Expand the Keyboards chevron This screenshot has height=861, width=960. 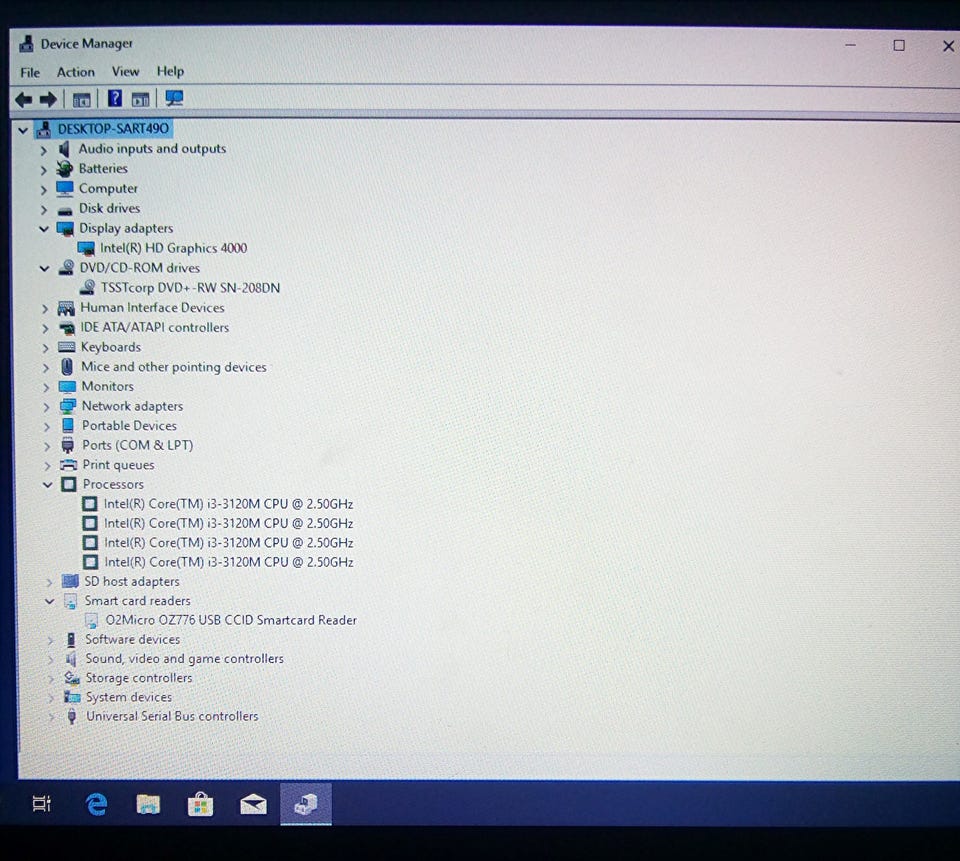(45, 348)
